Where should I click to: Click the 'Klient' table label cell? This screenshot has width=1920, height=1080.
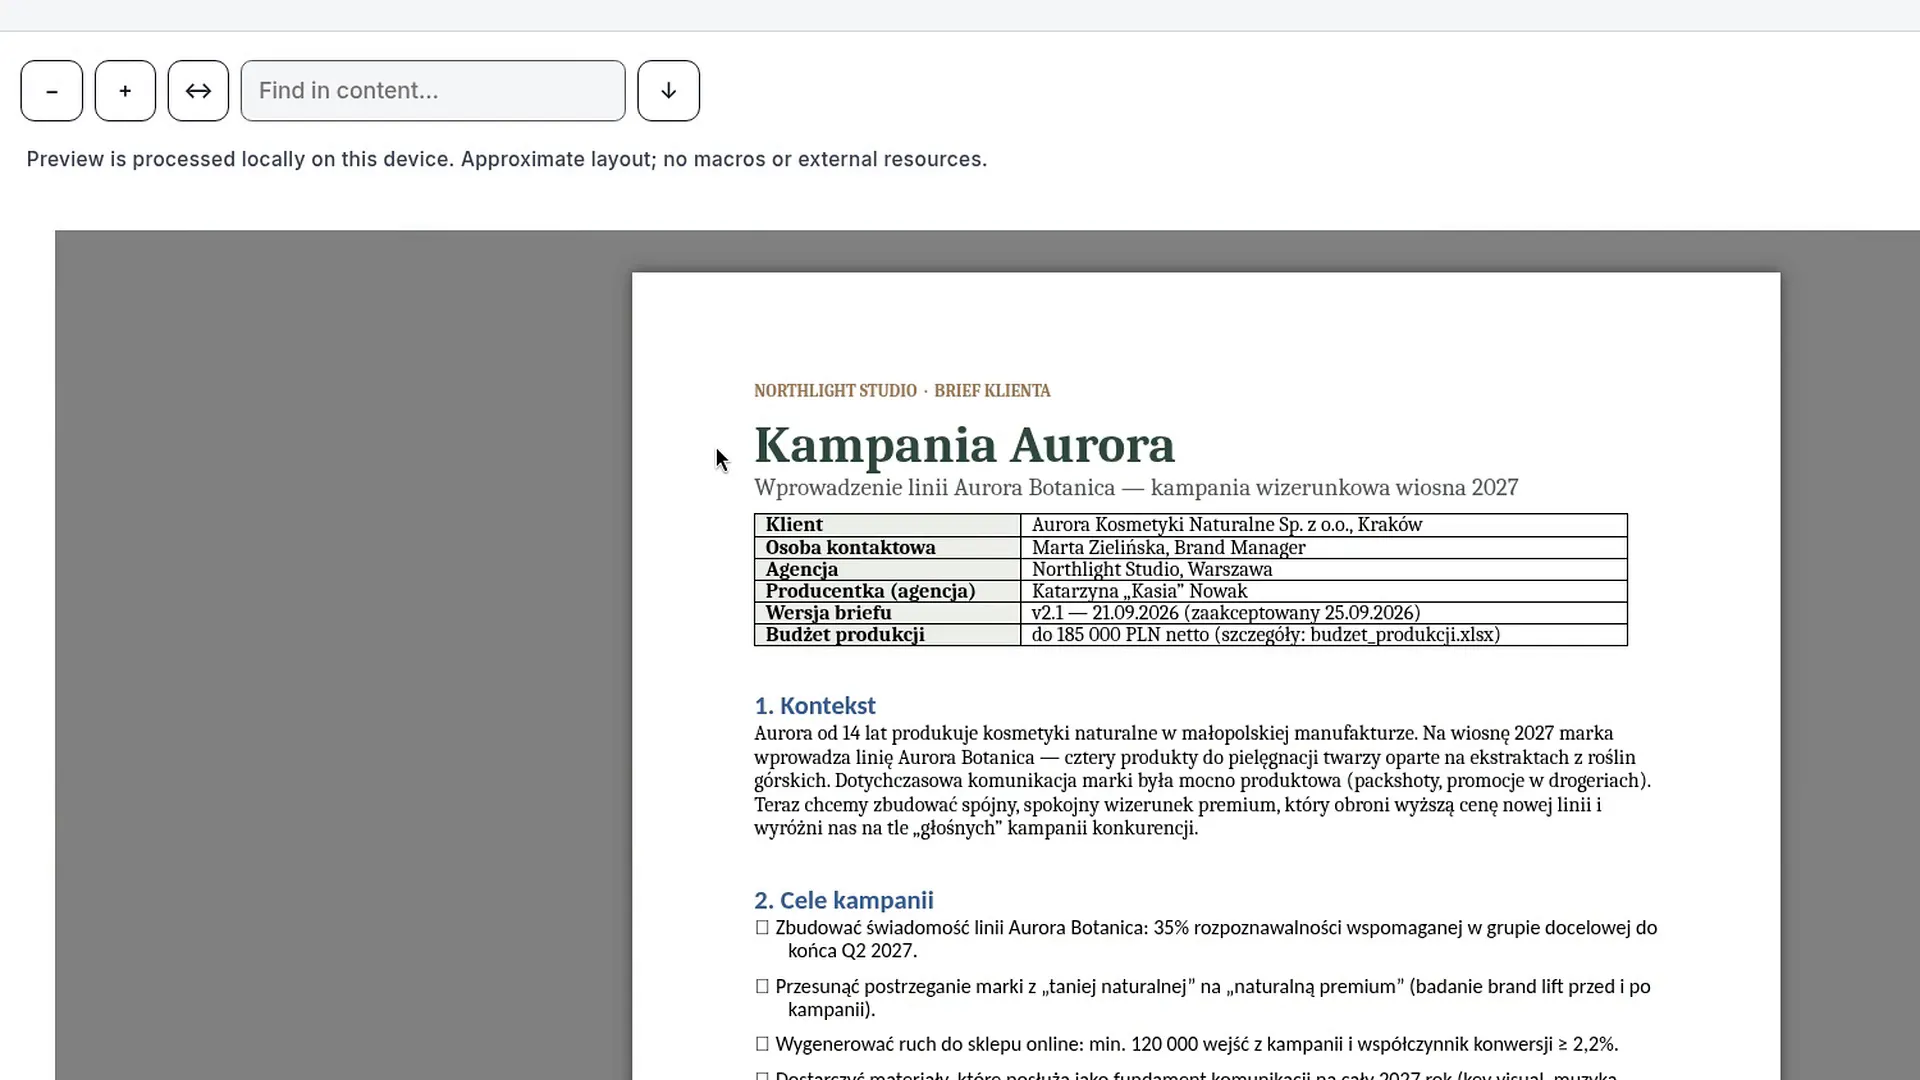click(887, 525)
